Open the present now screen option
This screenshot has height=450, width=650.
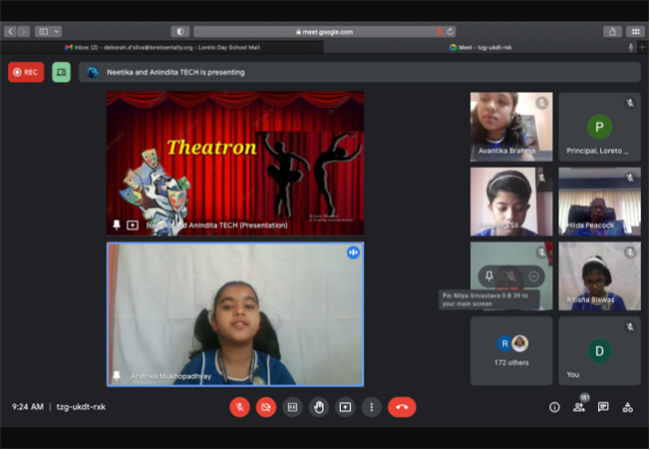(x=345, y=407)
